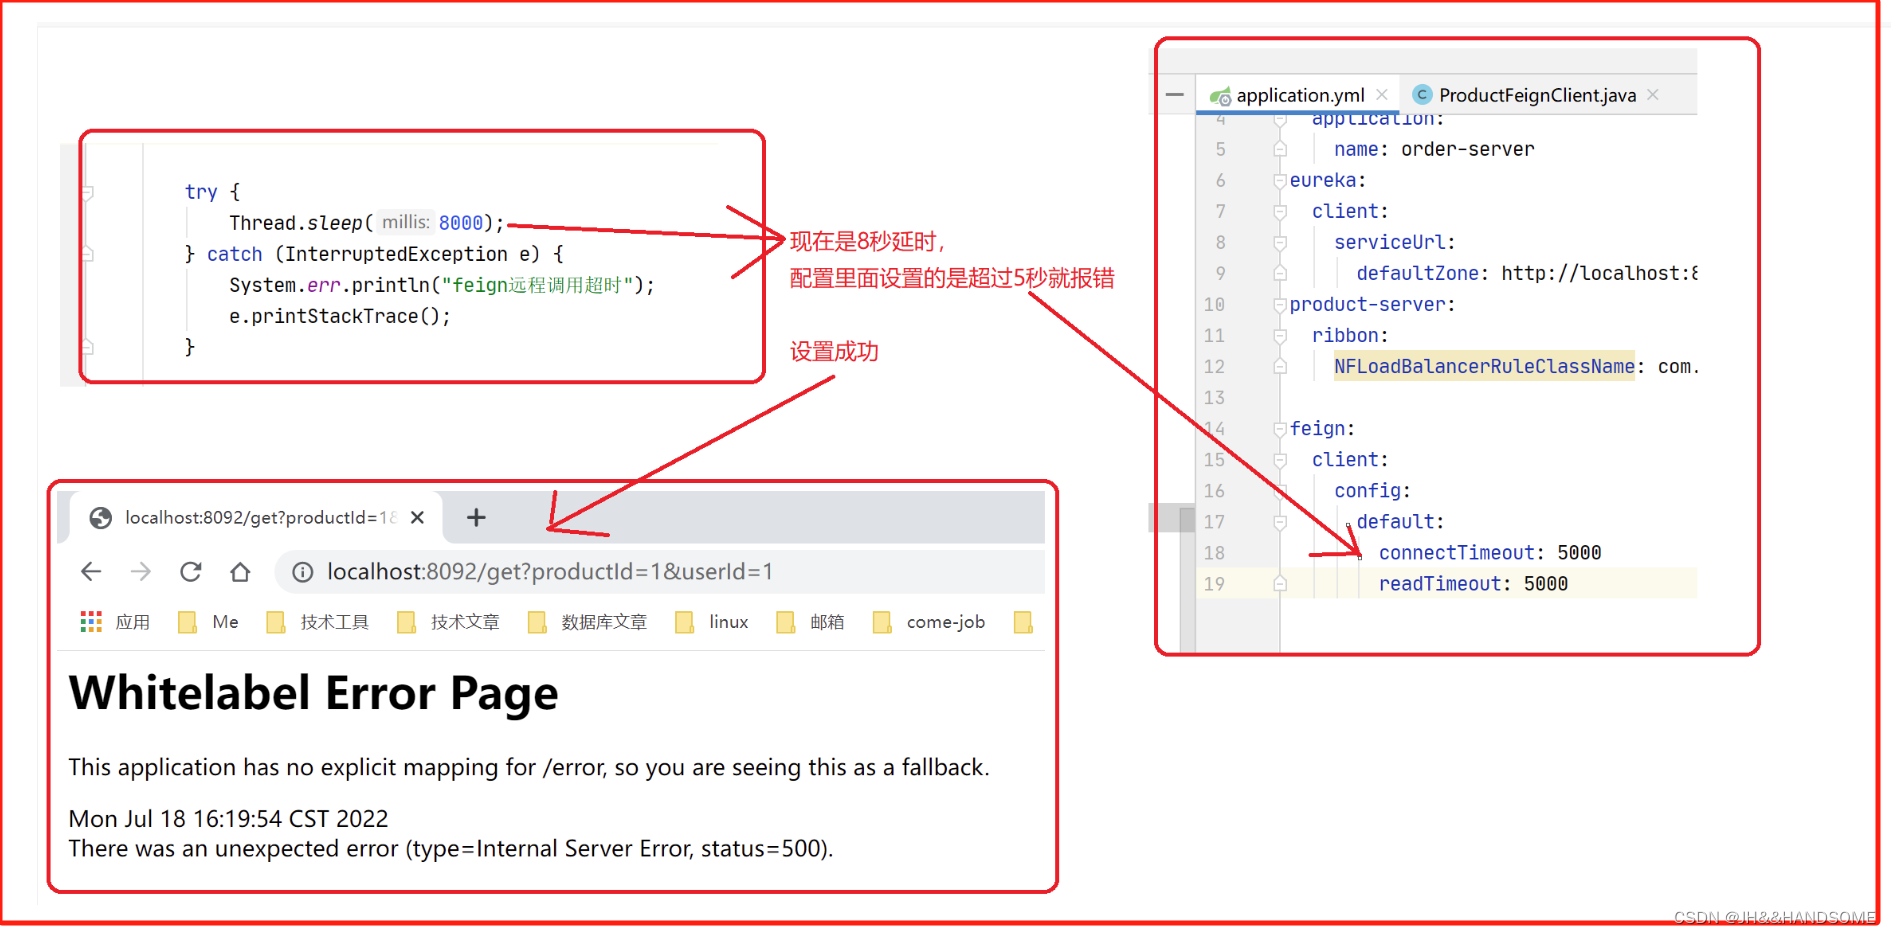1891x934 pixels.
Task: Close the localhost:8092 browser tab
Action: click(x=417, y=517)
